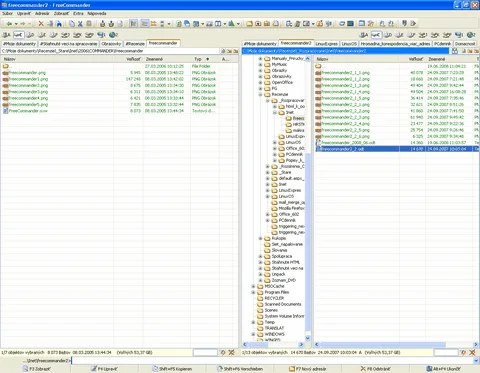Open the Súbor menu
This screenshot has height=373, width=480.
click(x=7, y=14)
